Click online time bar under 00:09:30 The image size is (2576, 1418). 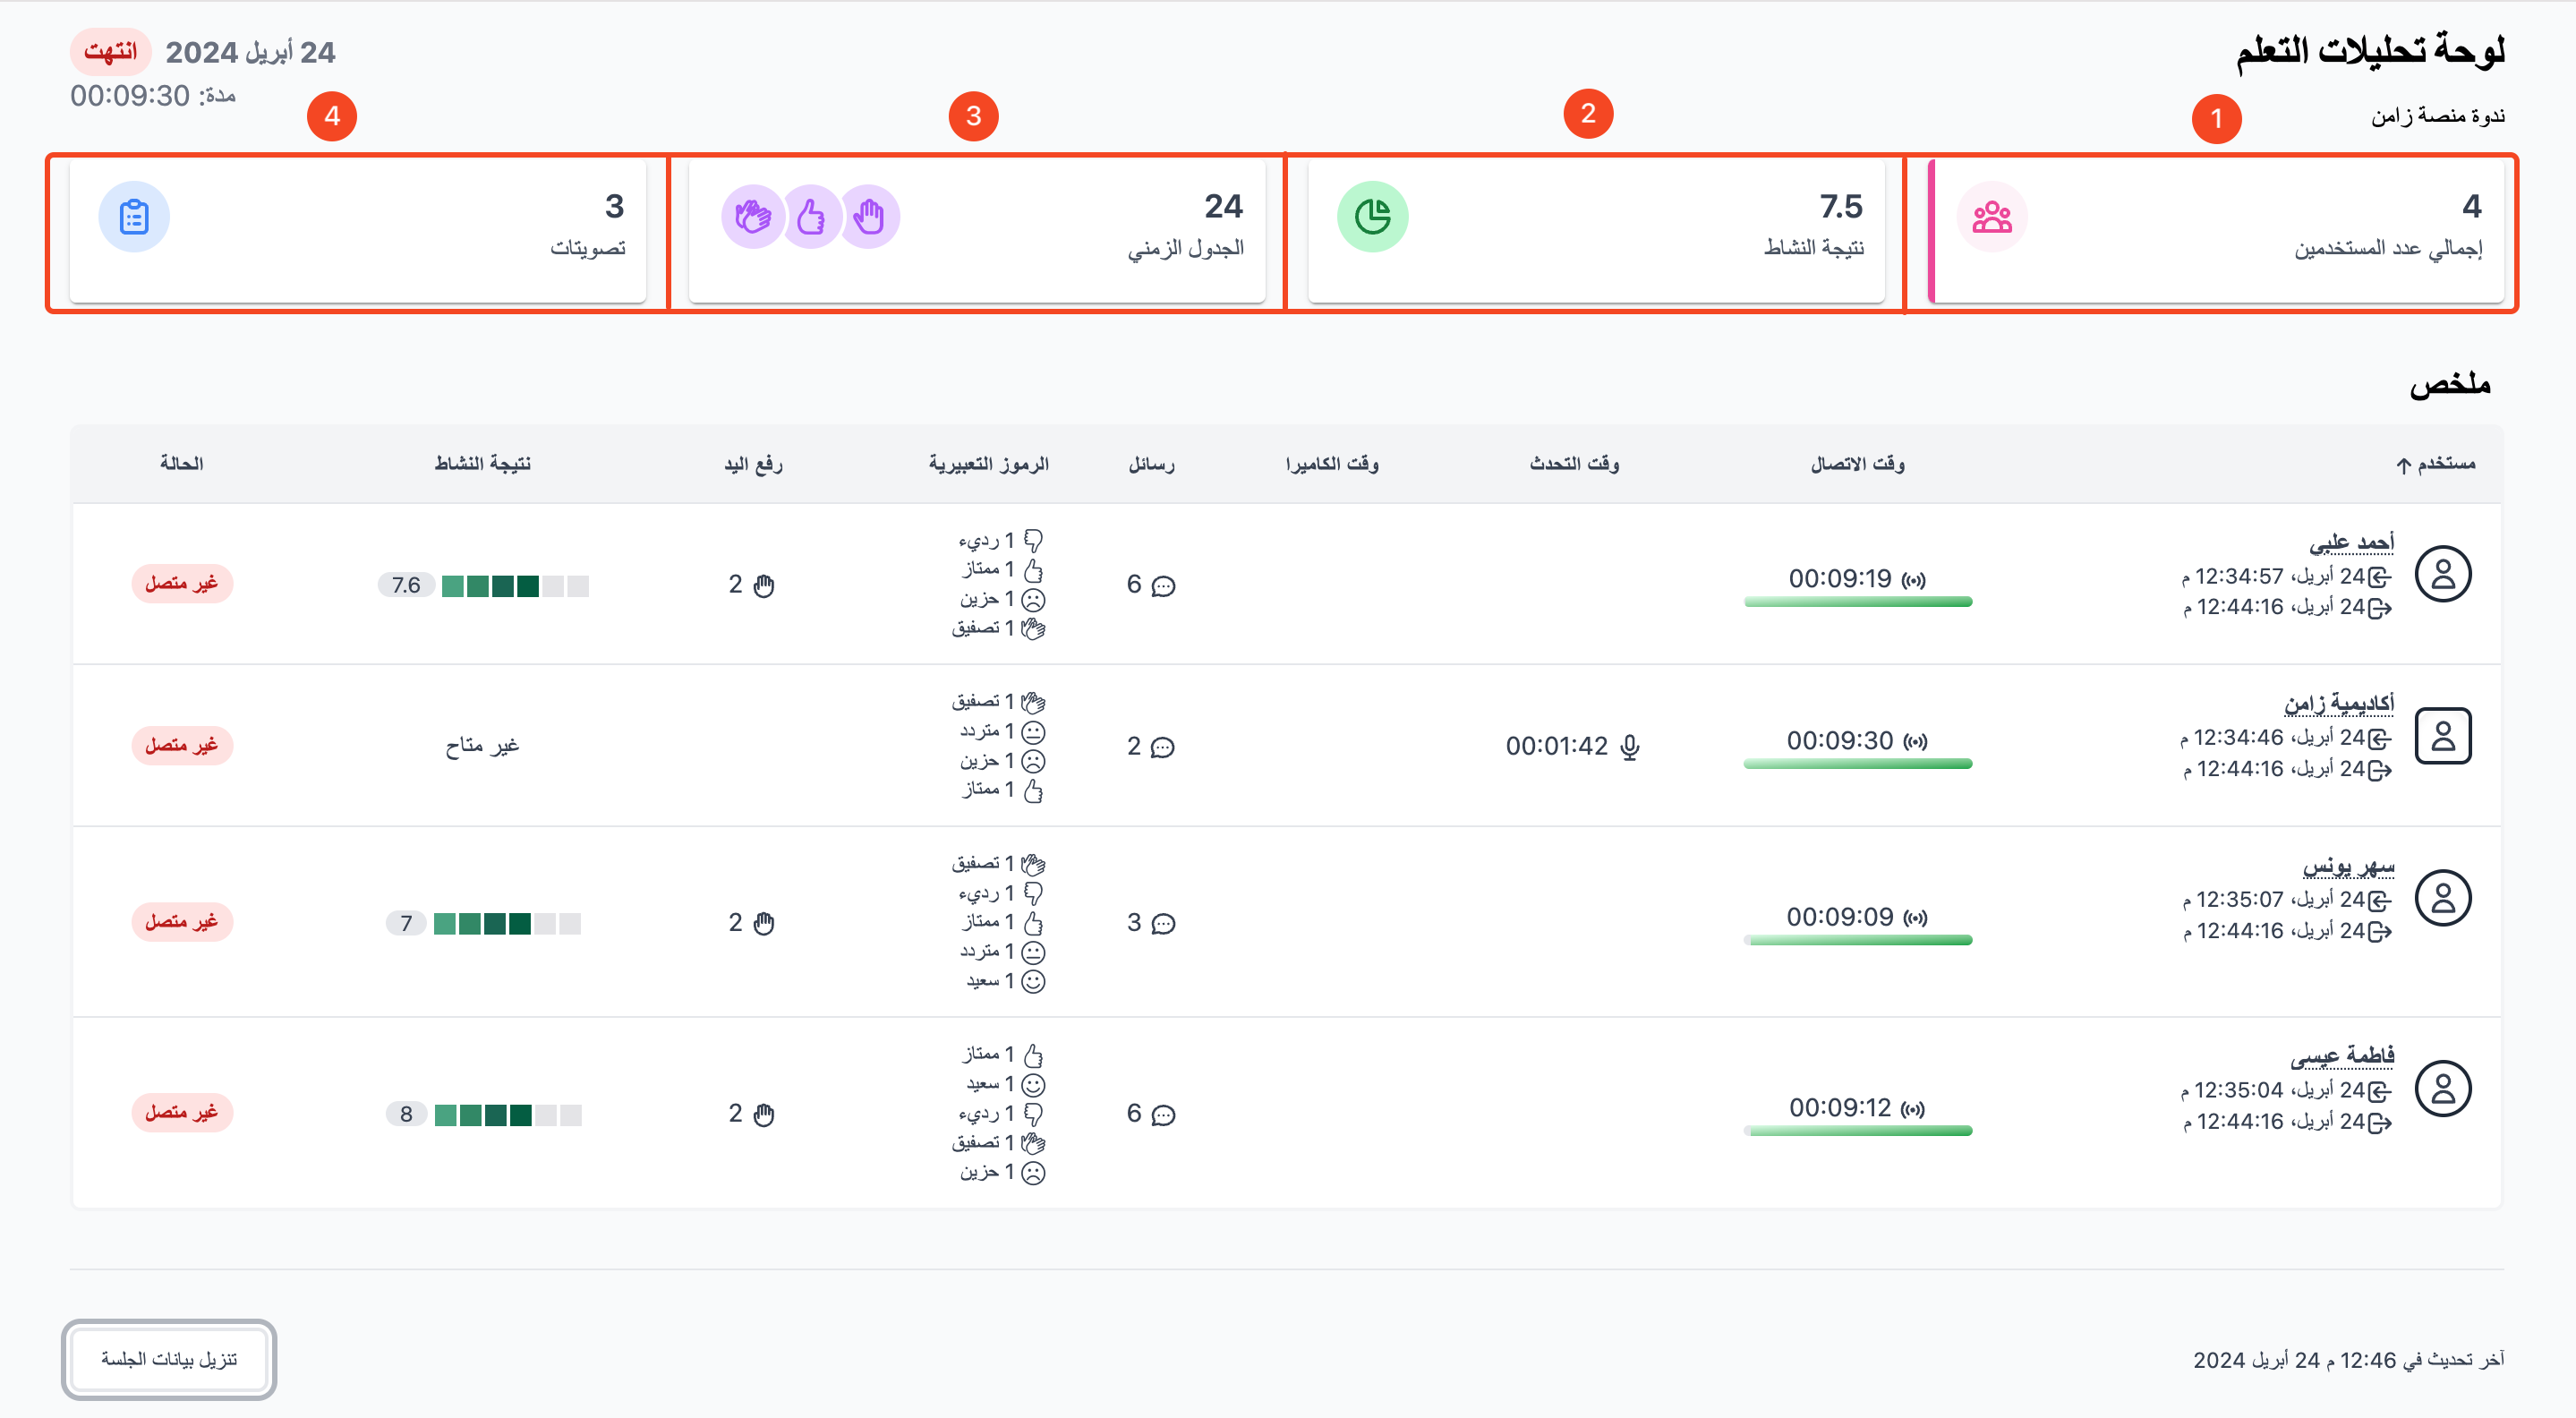tap(1857, 764)
